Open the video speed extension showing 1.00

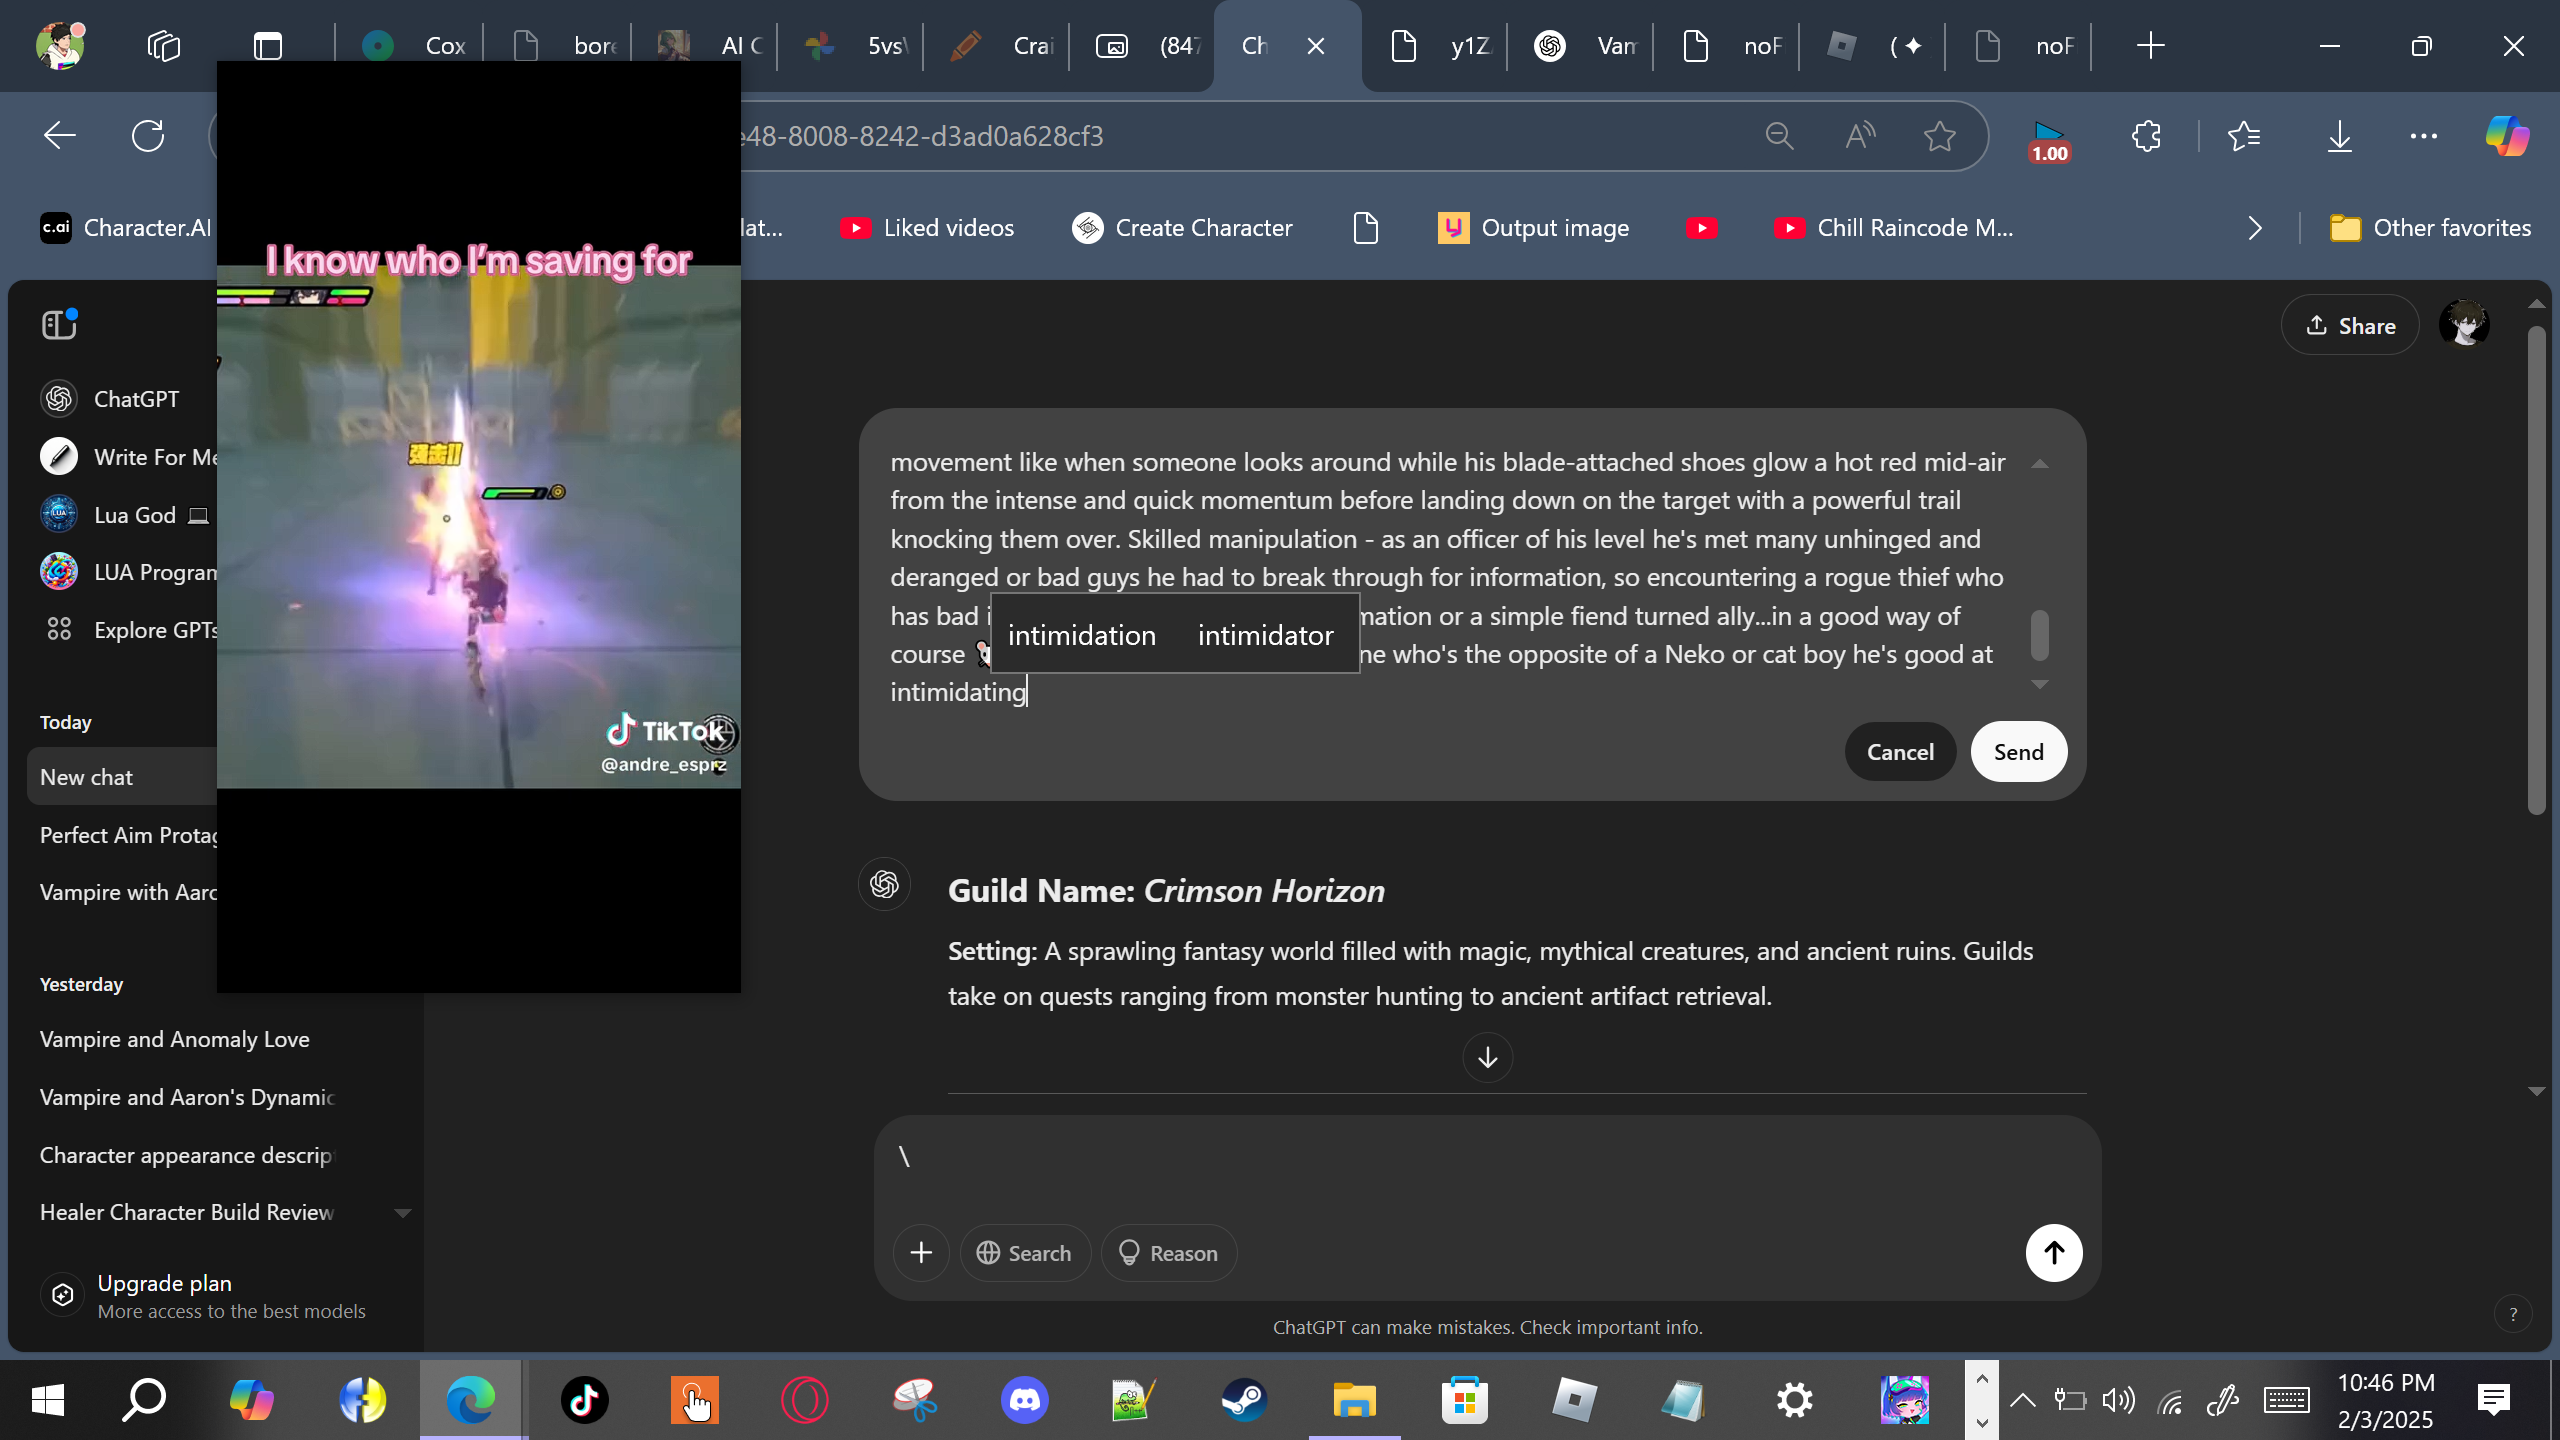pos(2049,141)
